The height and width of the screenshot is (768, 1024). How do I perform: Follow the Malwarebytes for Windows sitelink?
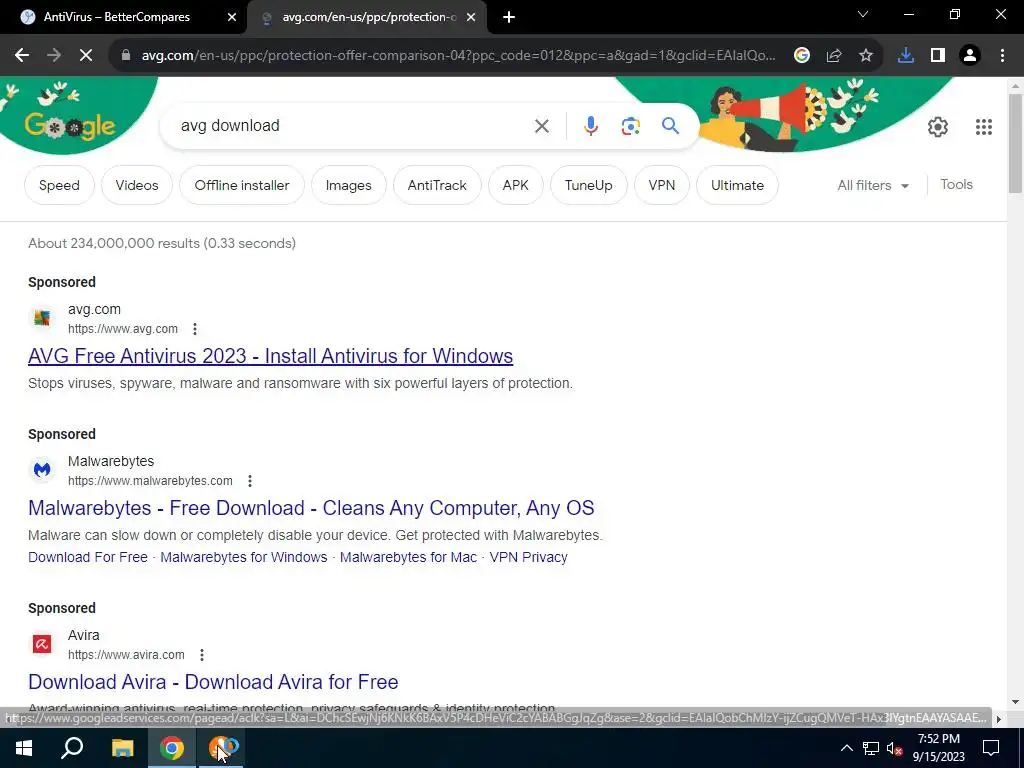click(244, 557)
